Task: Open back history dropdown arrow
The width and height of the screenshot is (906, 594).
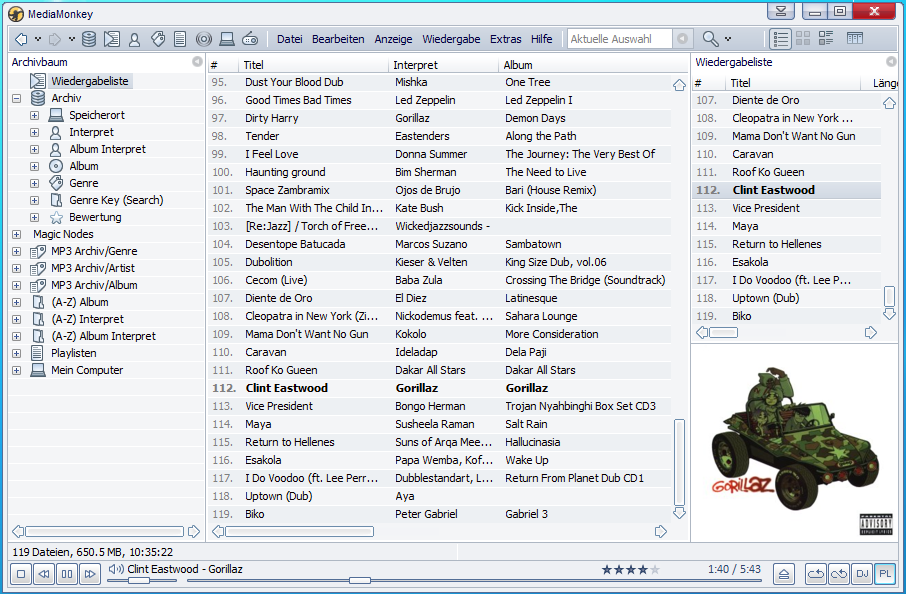Action: pyautogui.click(x=38, y=39)
